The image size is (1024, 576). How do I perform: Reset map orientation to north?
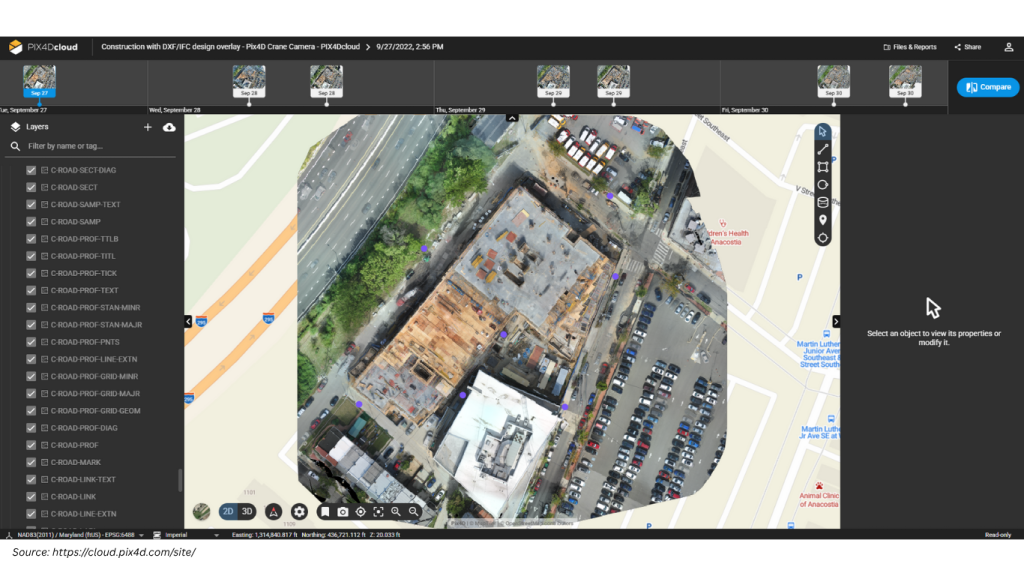274,512
